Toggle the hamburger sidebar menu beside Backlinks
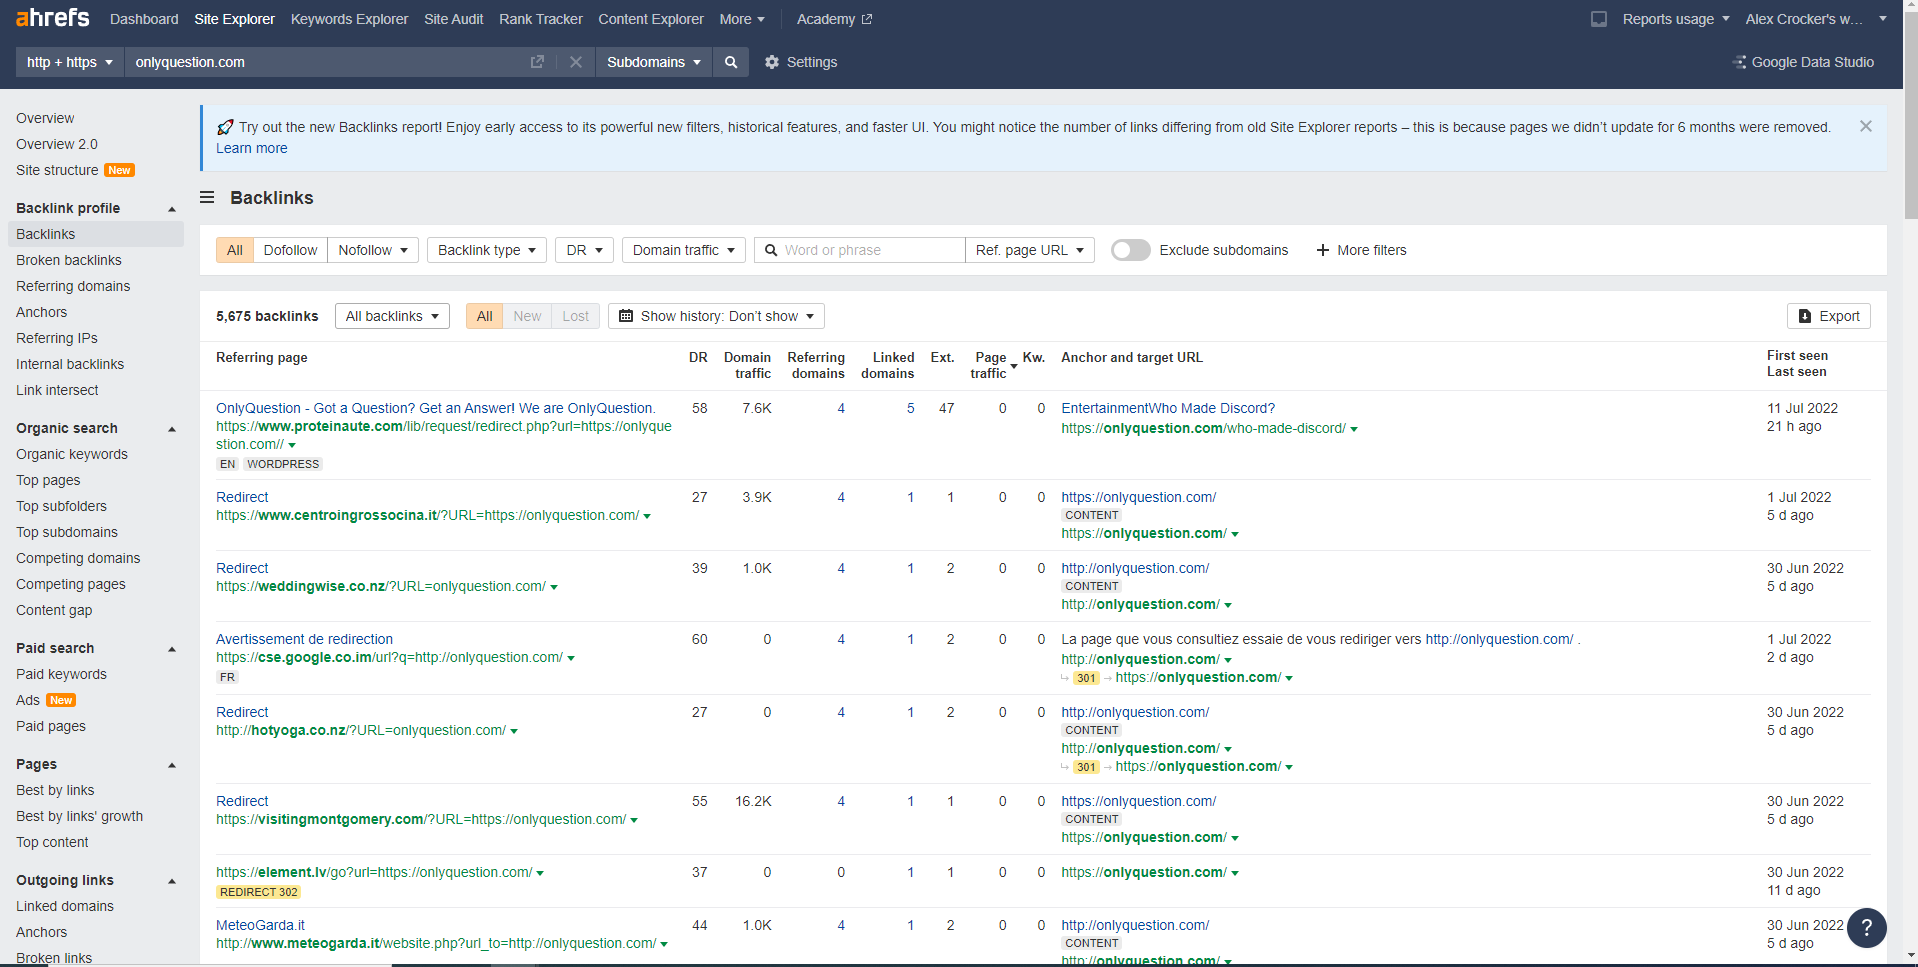Image resolution: width=1918 pixels, height=967 pixels. tap(207, 197)
